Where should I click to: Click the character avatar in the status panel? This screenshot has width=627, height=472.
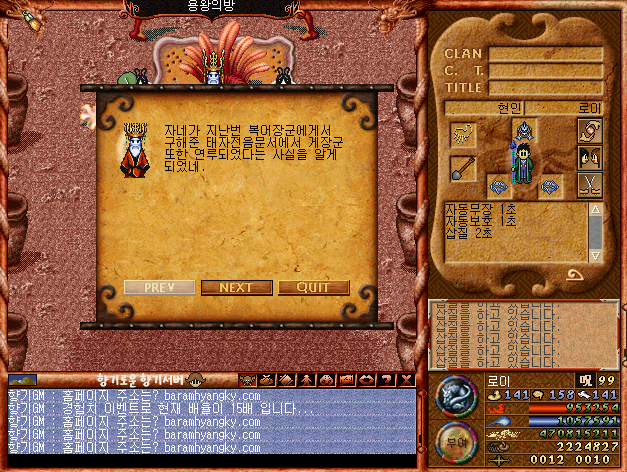click(523, 163)
